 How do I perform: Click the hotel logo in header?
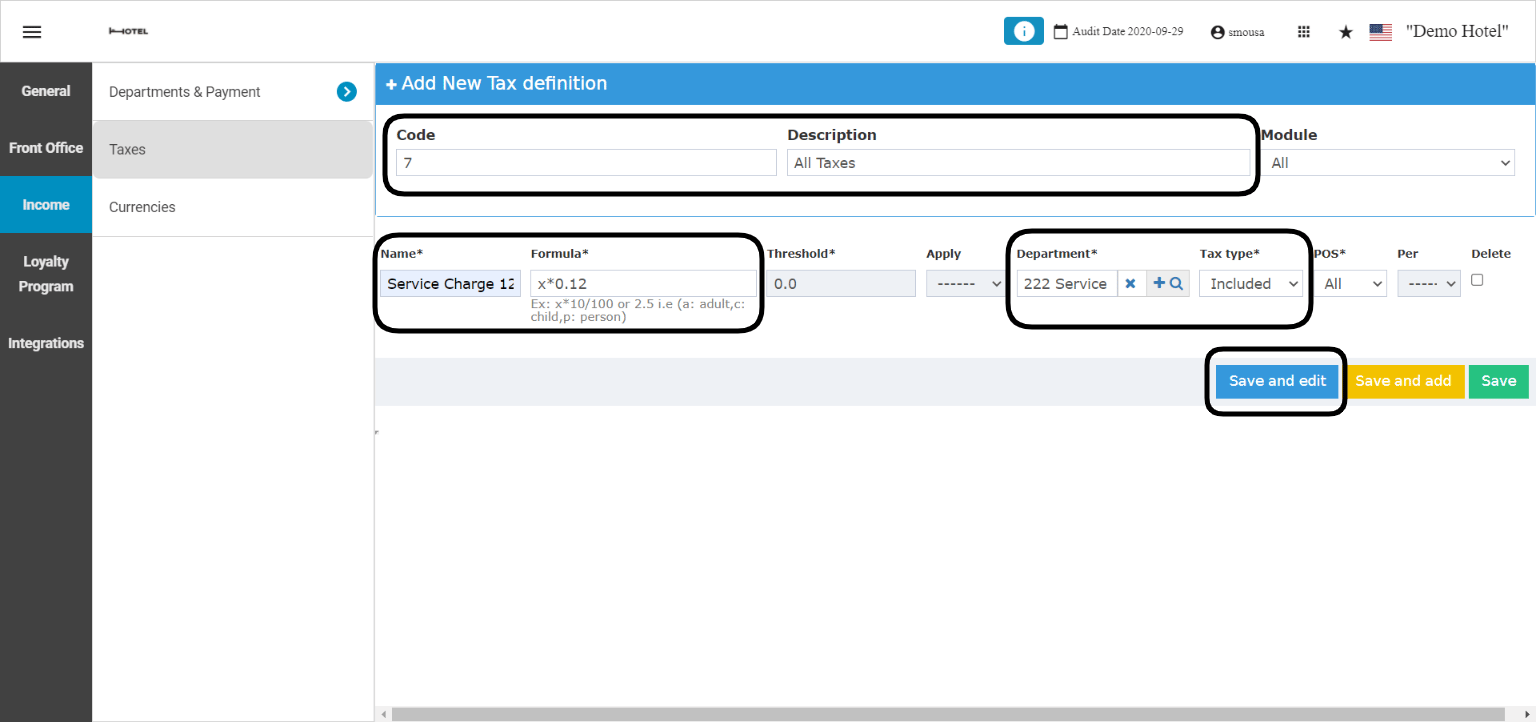128,32
